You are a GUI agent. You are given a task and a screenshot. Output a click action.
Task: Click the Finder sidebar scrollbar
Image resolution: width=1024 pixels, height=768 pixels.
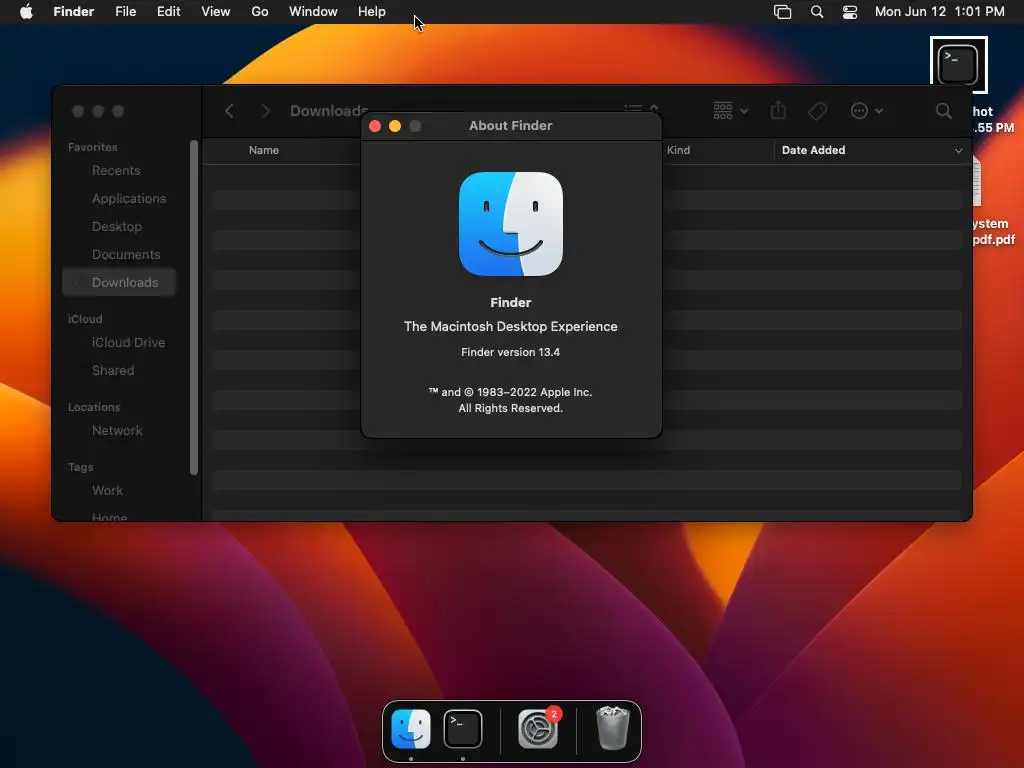tap(193, 307)
